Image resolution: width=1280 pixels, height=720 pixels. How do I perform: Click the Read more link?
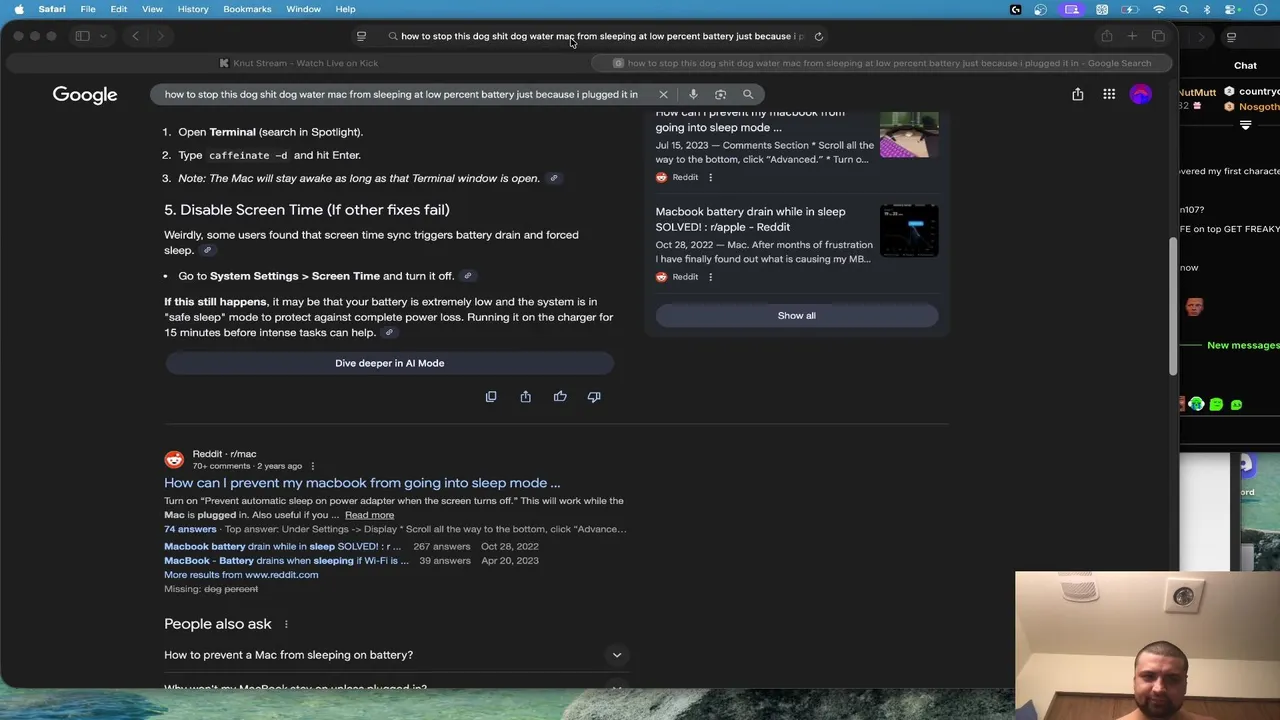tap(369, 515)
